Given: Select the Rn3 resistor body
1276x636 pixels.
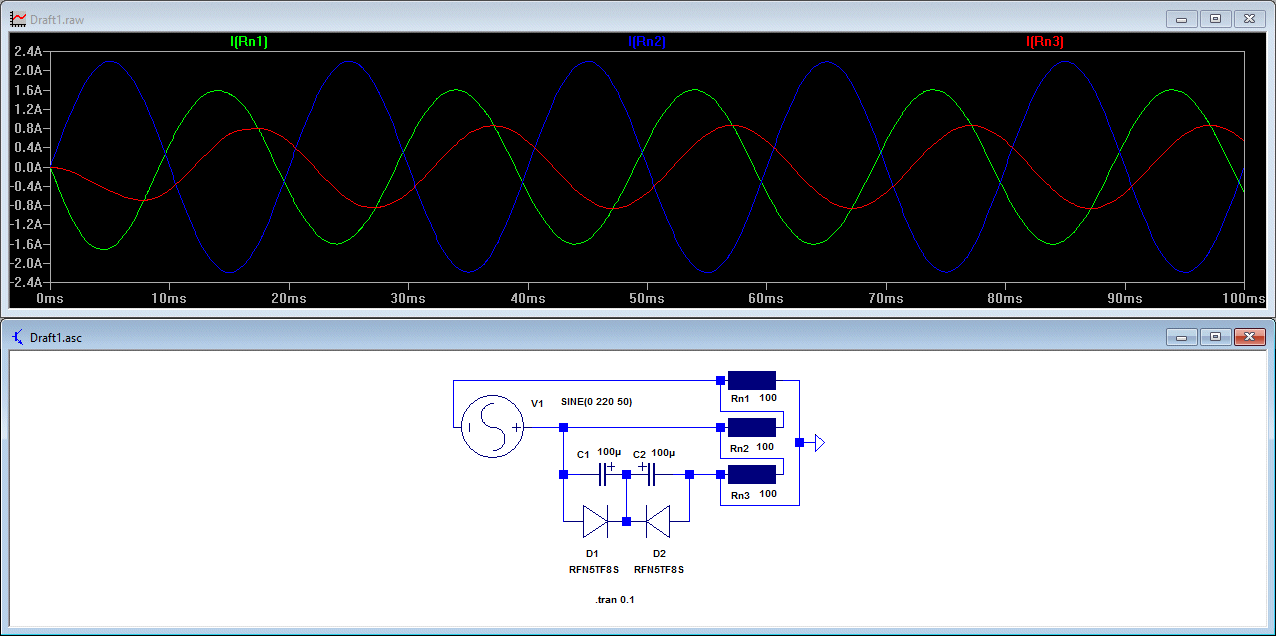Looking at the screenshot, I should tap(751, 474).
